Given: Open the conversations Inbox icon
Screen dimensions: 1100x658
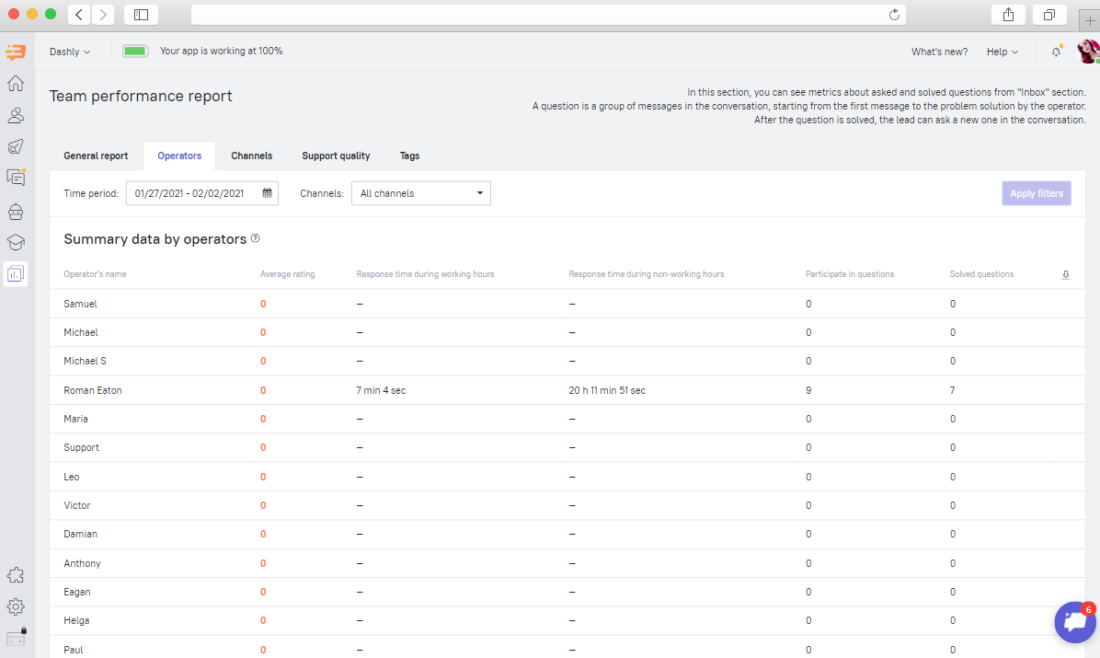Looking at the screenshot, I should [15, 177].
